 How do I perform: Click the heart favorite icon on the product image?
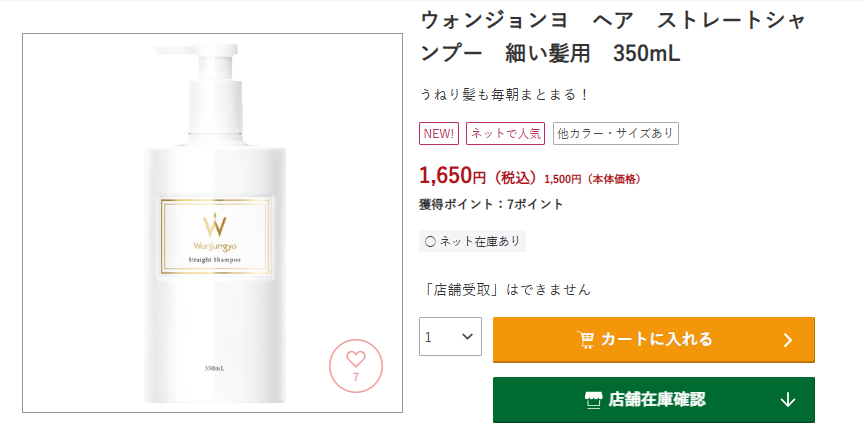[356, 359]
